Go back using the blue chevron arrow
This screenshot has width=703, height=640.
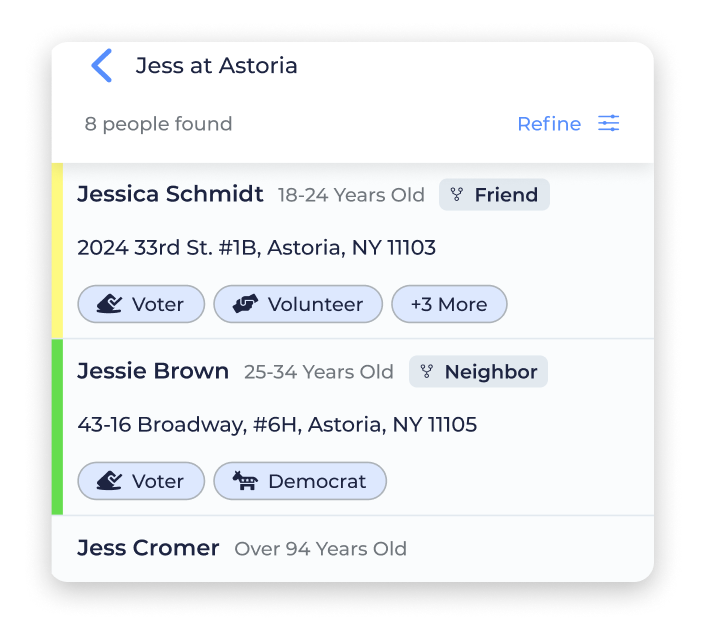102,65
